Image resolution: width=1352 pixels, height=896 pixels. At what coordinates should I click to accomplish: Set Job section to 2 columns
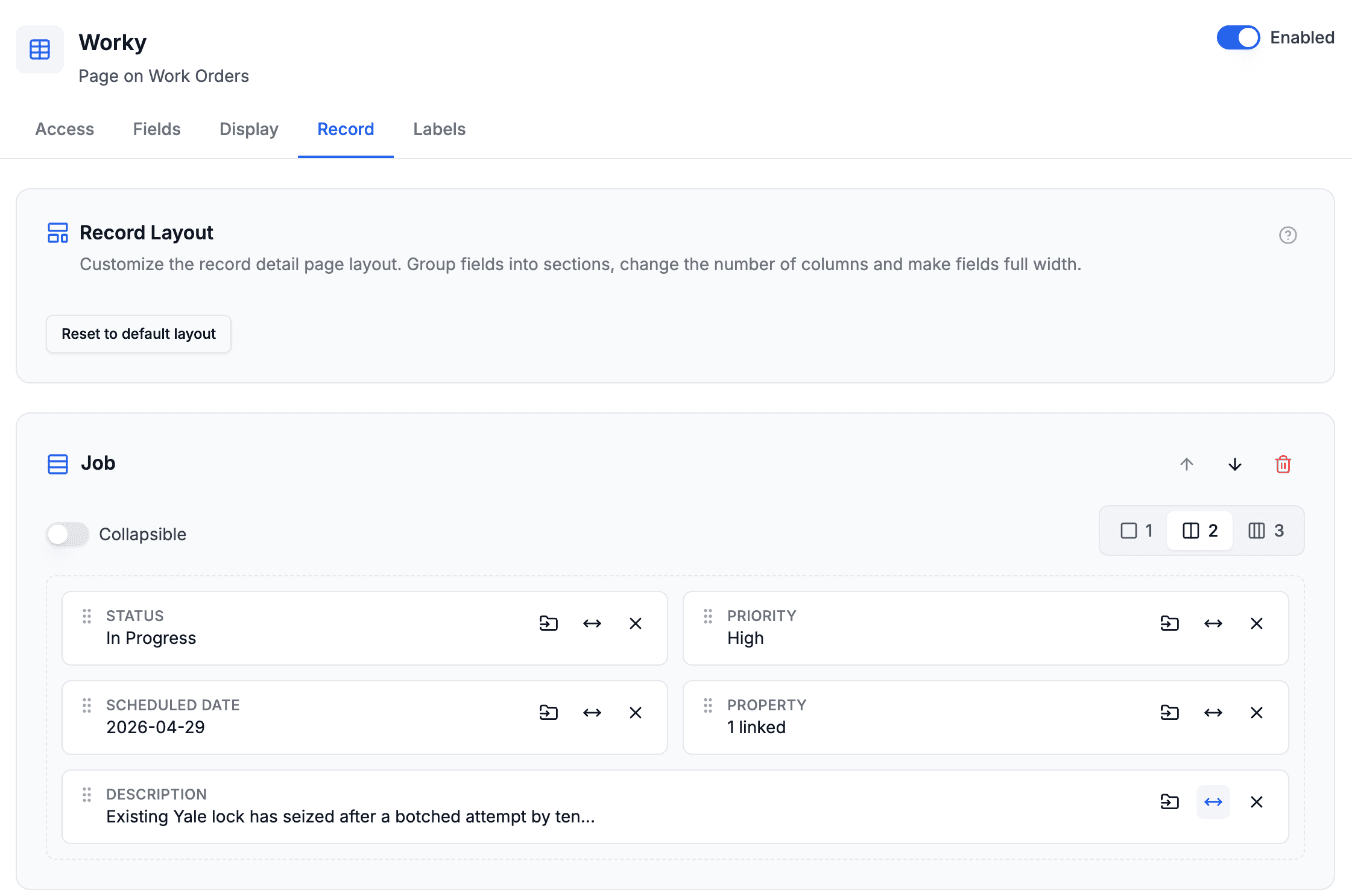coord(1200,530)
